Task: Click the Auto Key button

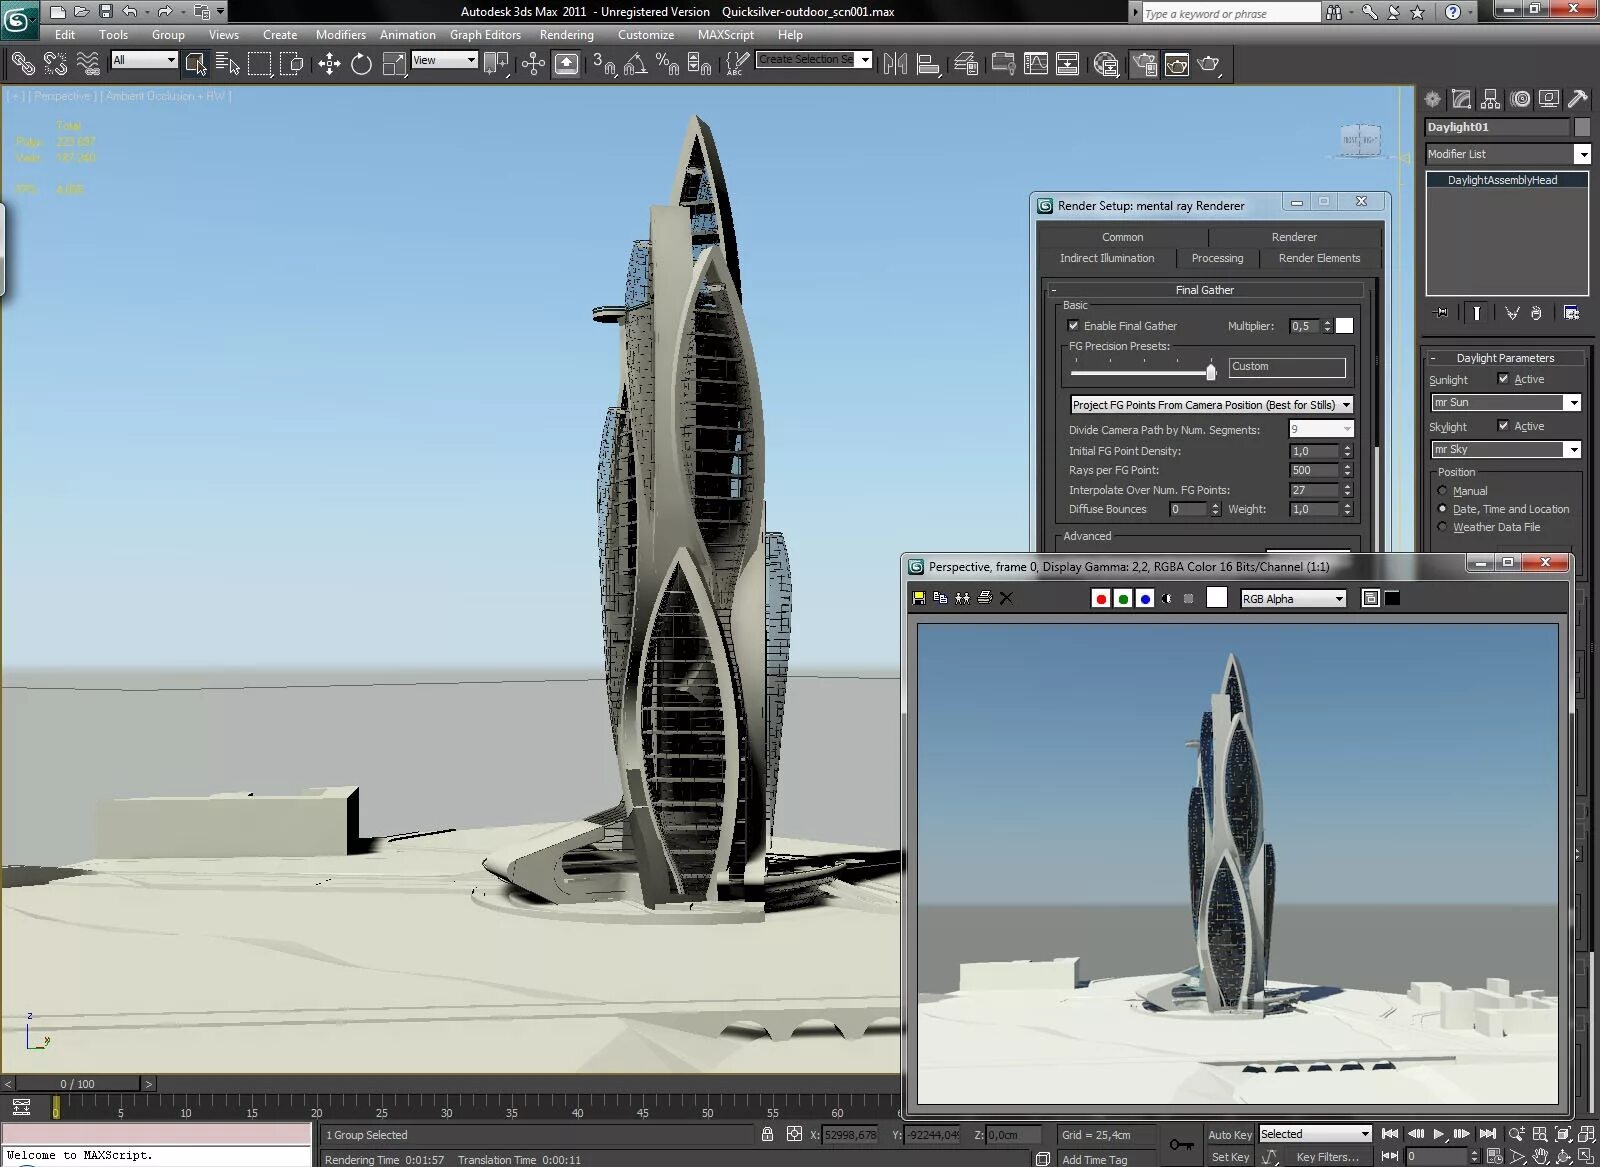Action: 1229,1135
